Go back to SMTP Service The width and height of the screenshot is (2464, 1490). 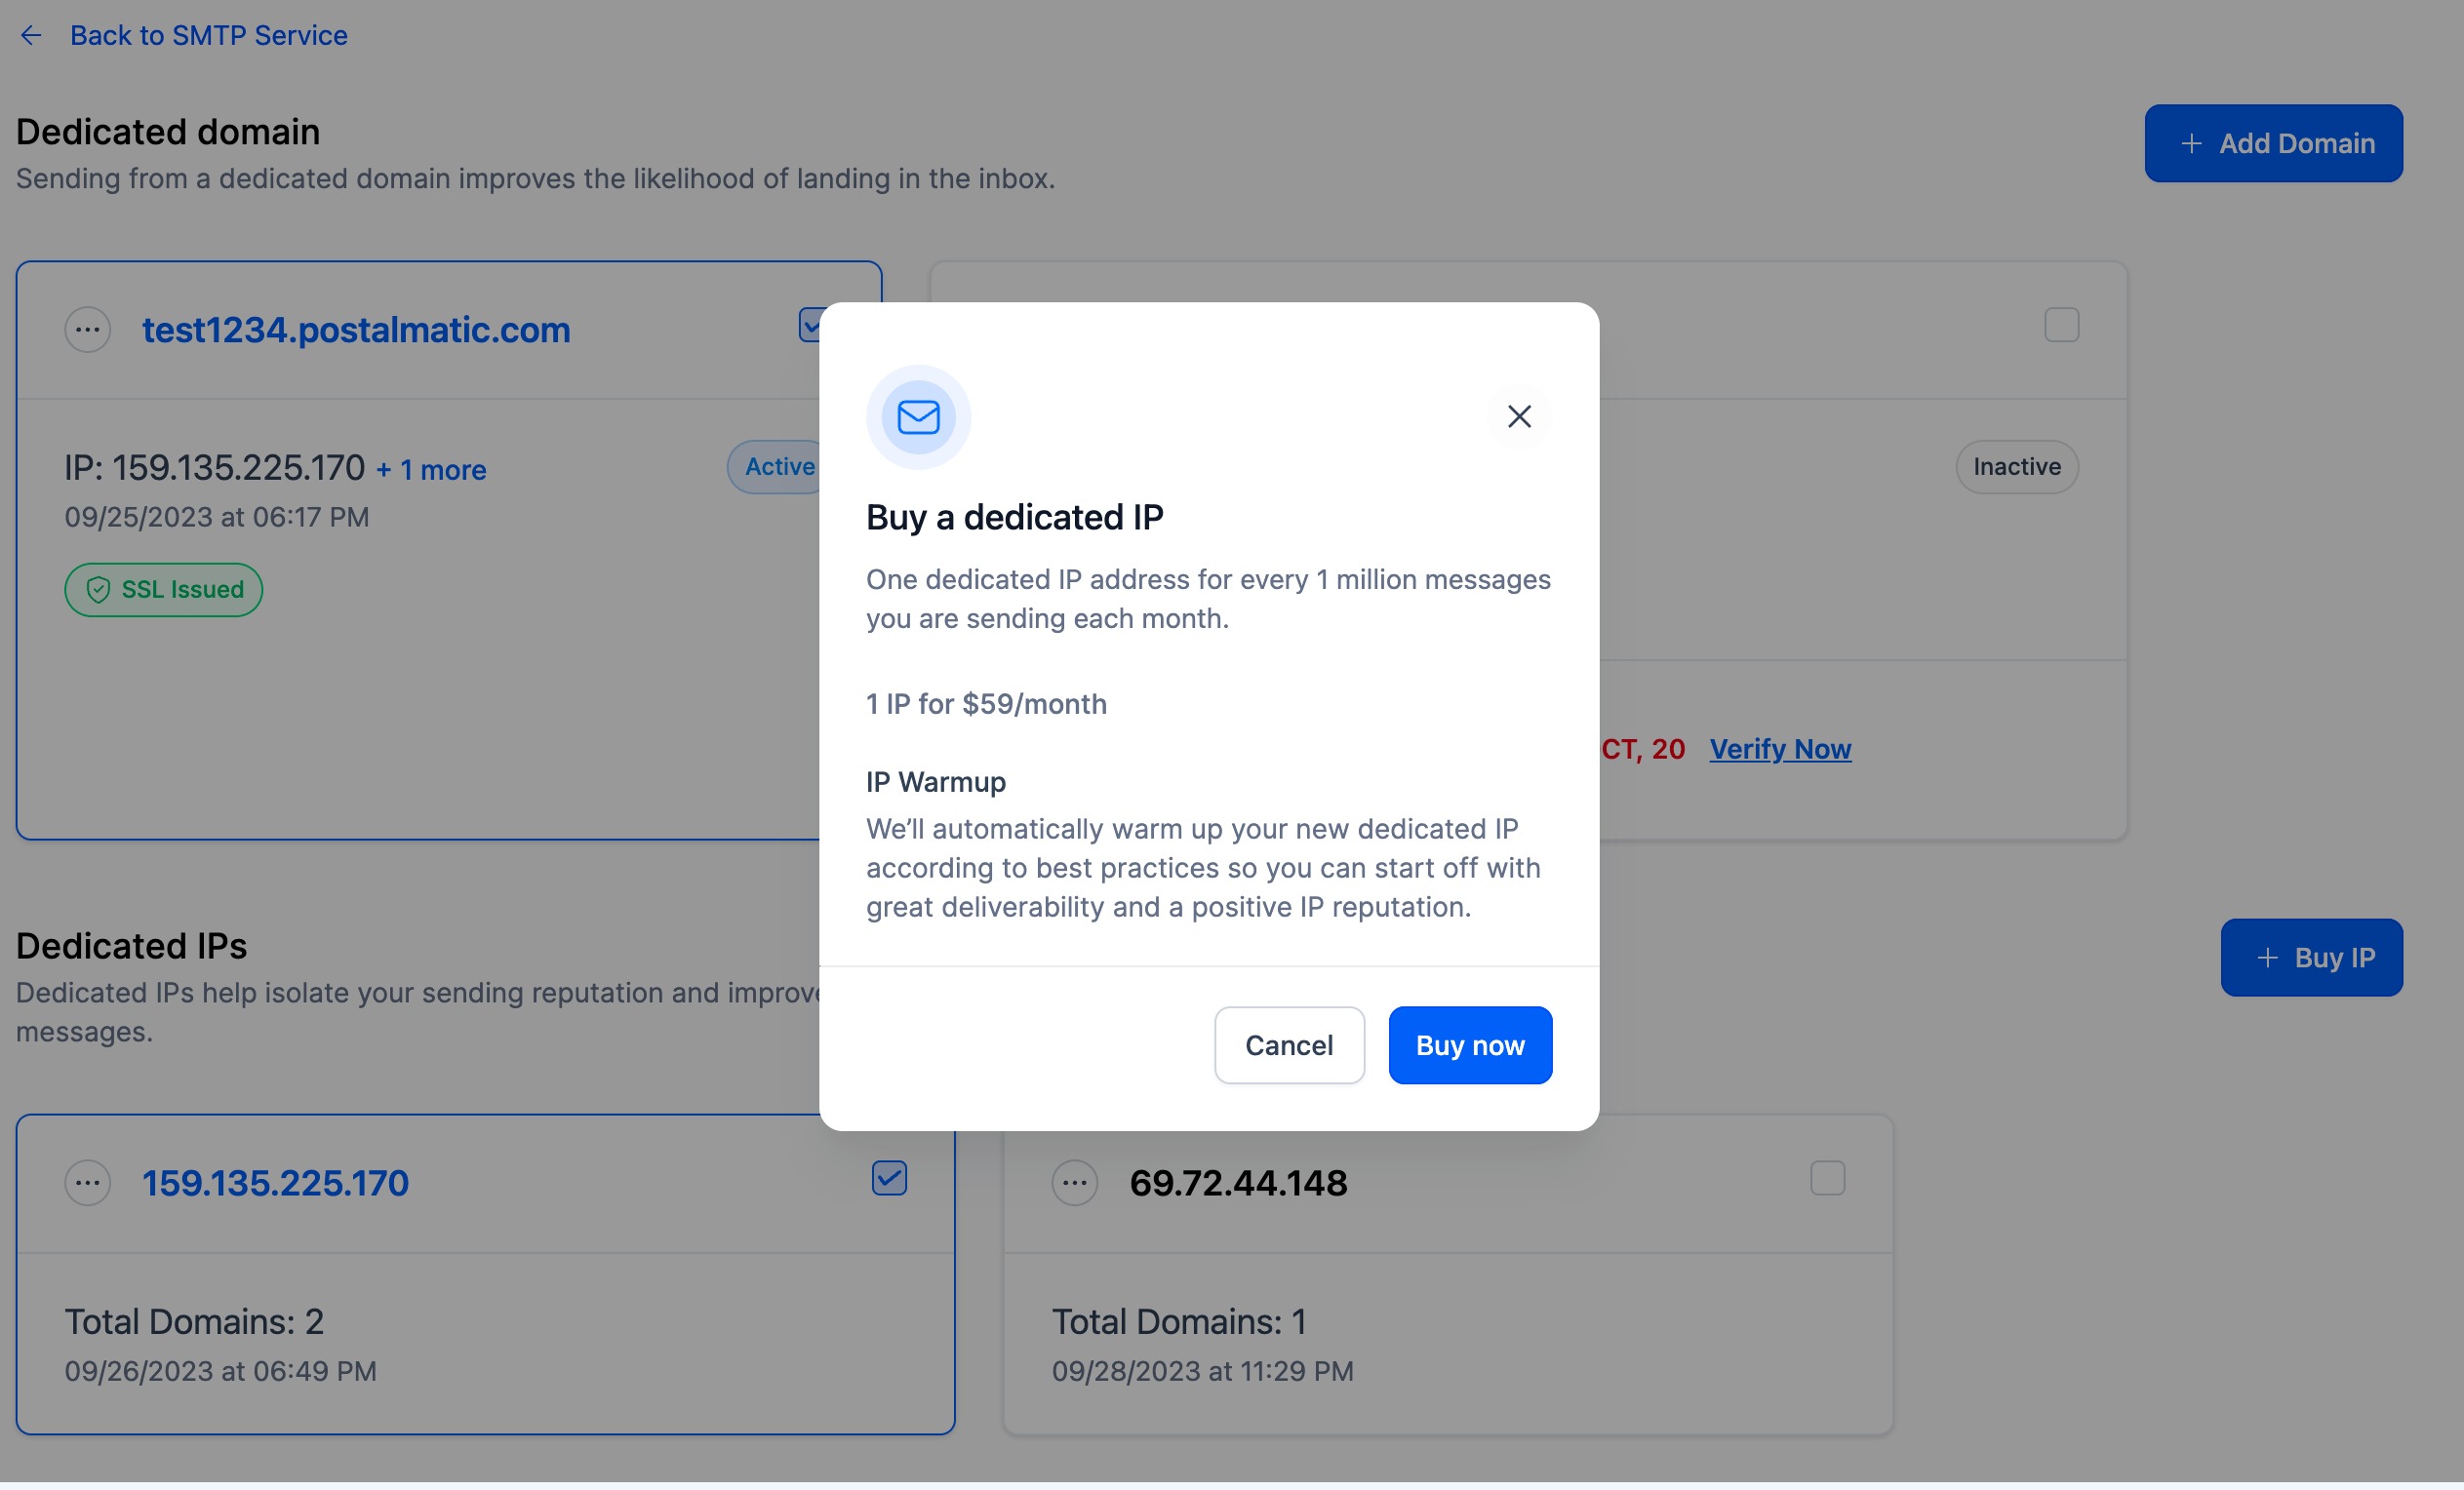click(209, 36)
